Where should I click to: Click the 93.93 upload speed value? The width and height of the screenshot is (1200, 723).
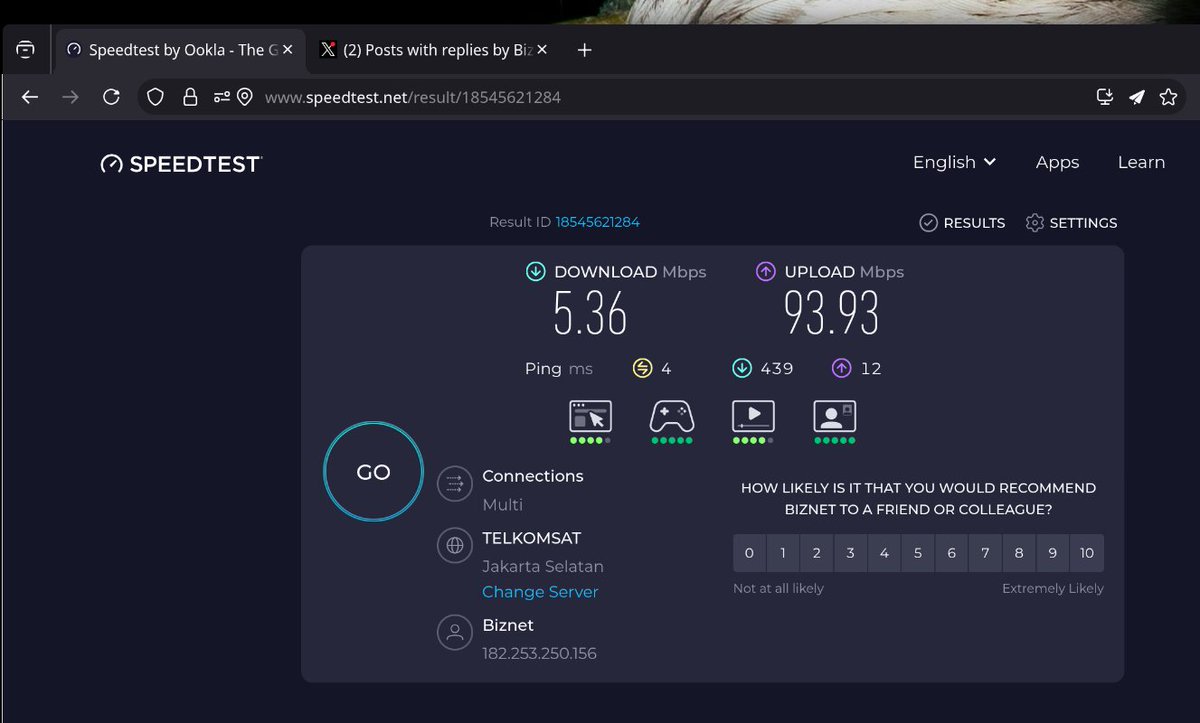(x=832, y=313)
